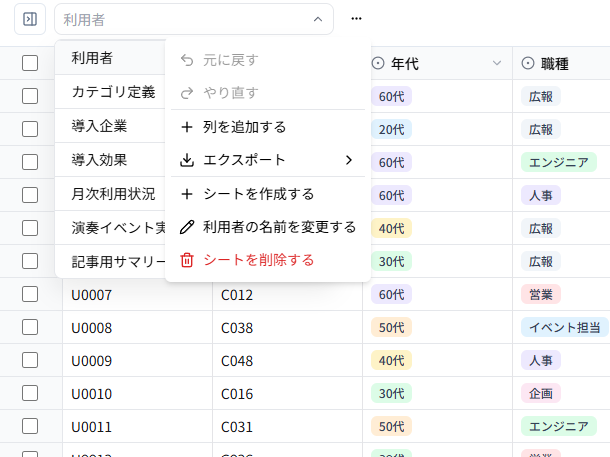
Task: Check the checkbox for row U0011
Action: tap(30, 427)
